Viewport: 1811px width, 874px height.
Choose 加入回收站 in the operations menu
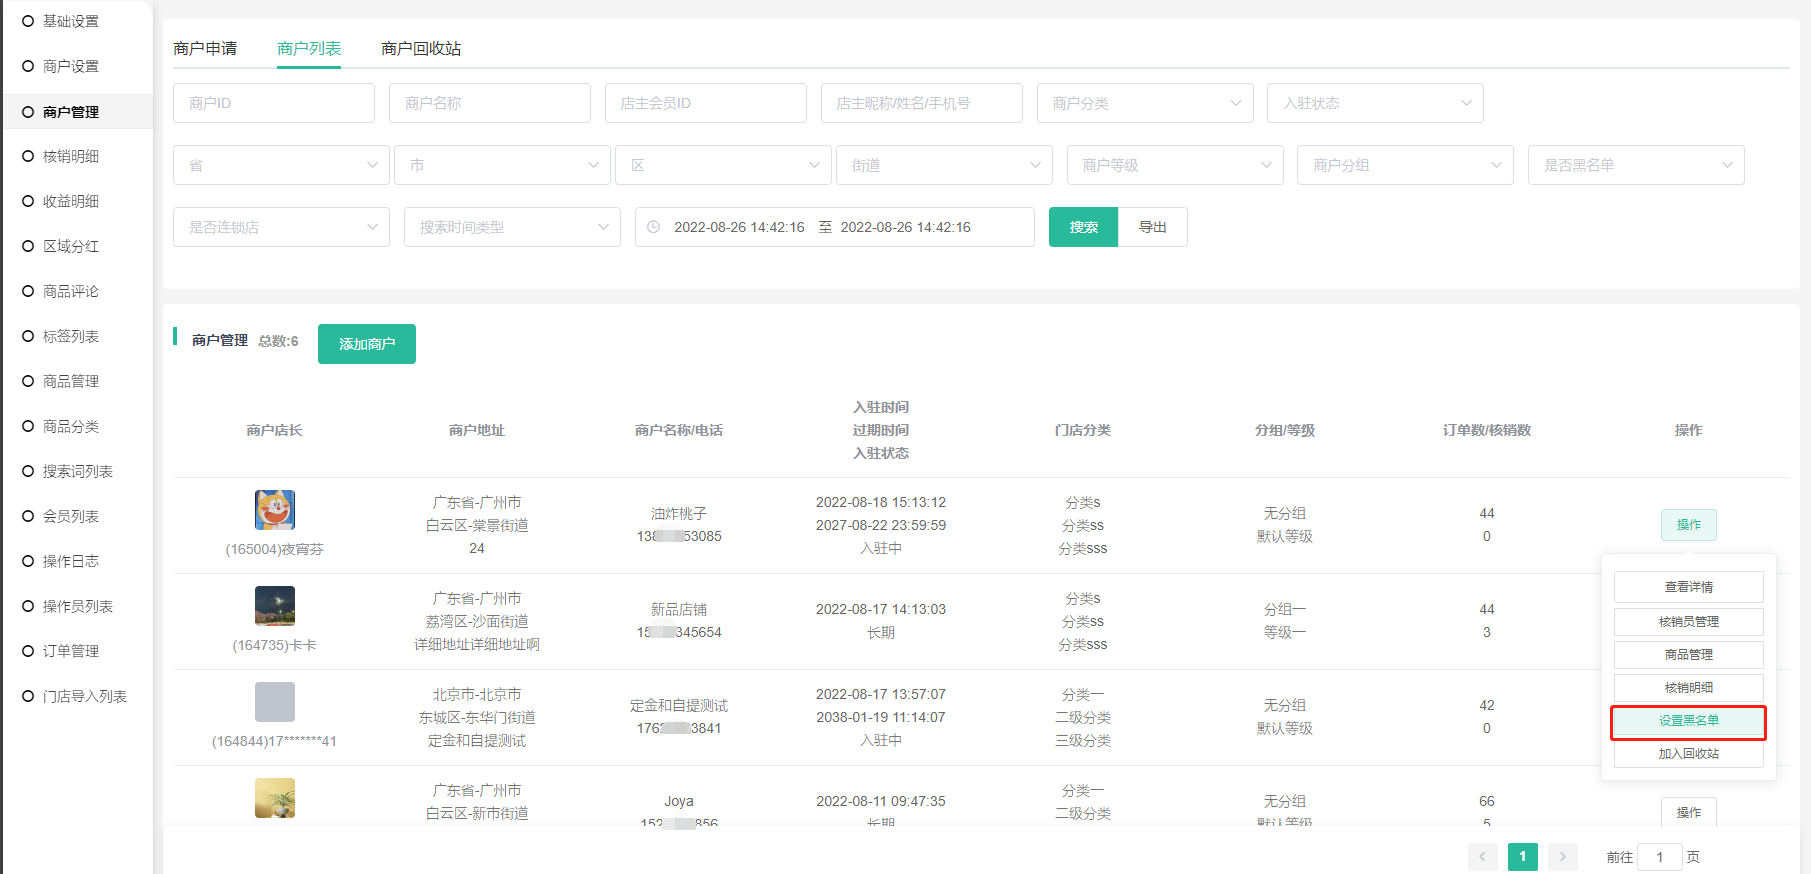tap(1688, 754)
